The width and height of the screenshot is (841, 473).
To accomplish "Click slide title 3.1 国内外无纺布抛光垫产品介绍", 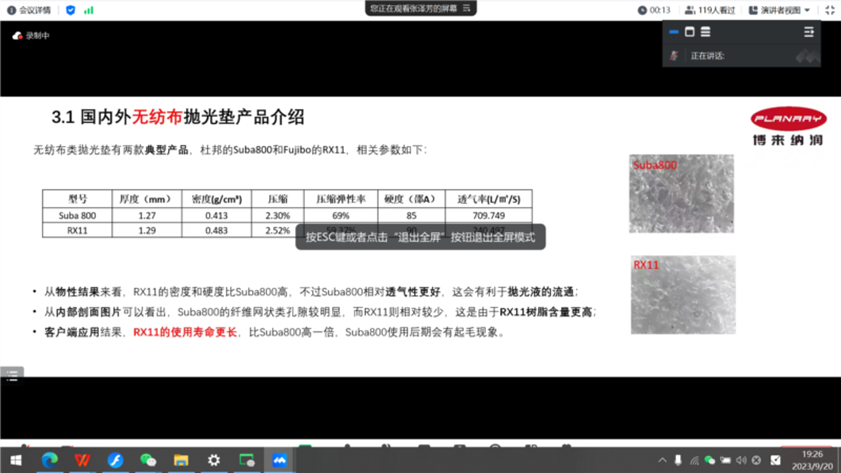I will (178, 117).
